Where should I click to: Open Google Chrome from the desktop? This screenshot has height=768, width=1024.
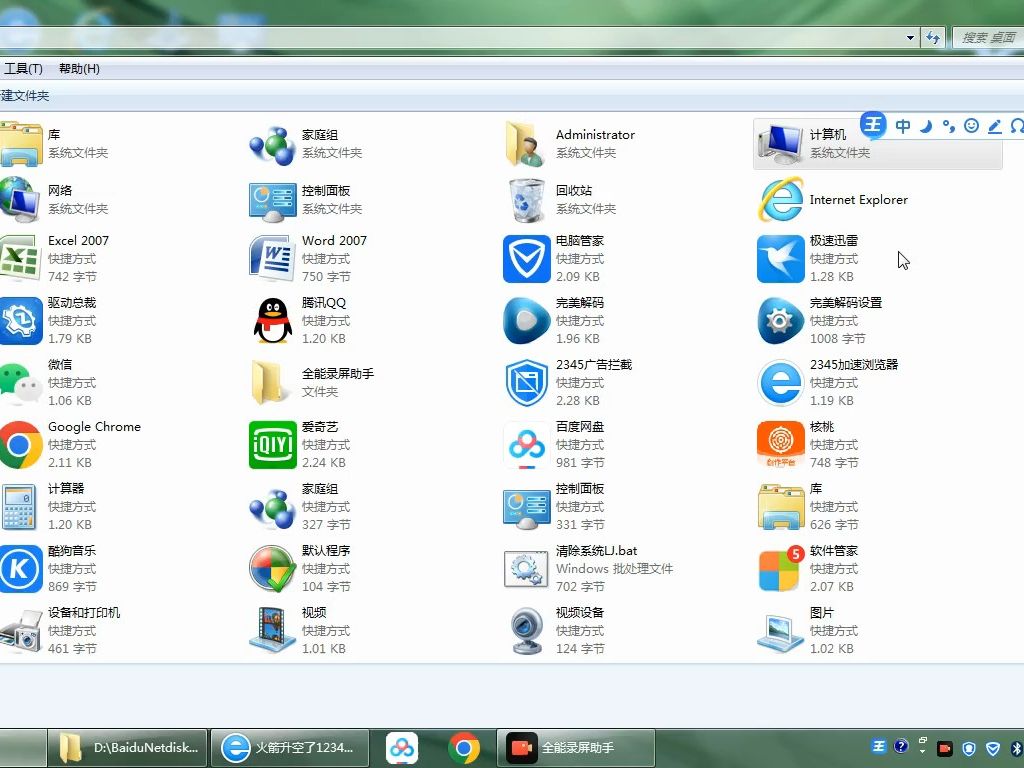21,445
